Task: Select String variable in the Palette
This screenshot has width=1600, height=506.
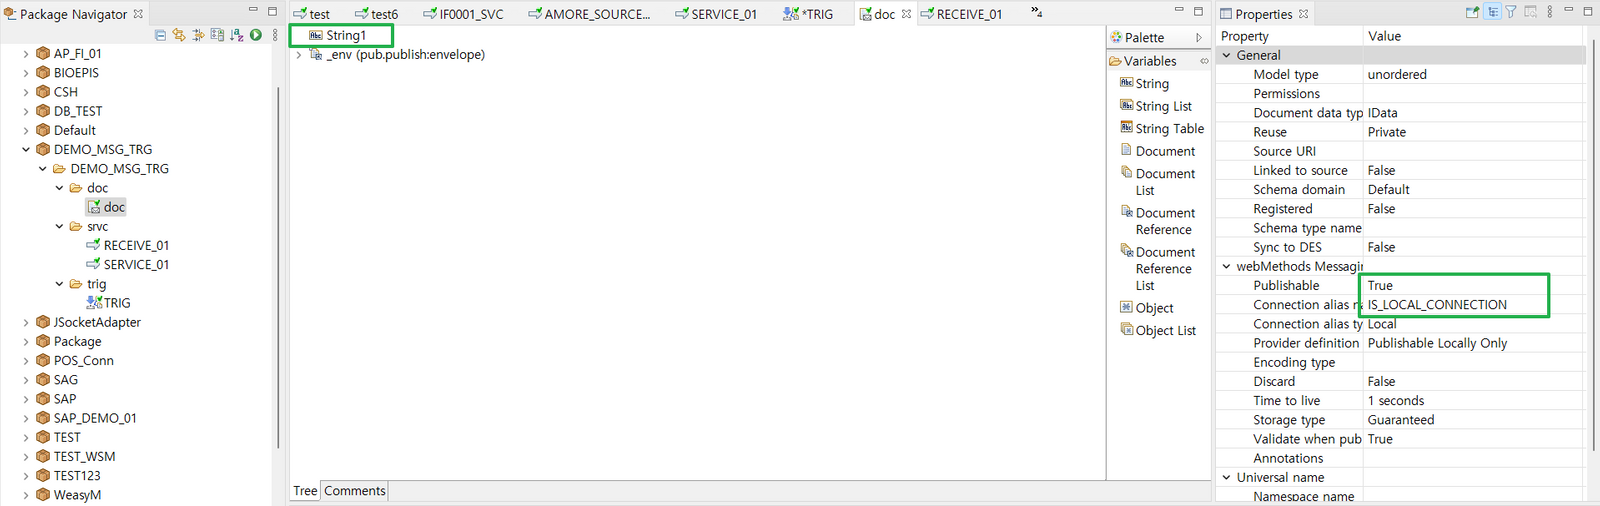Action: tap(1151, 84)
